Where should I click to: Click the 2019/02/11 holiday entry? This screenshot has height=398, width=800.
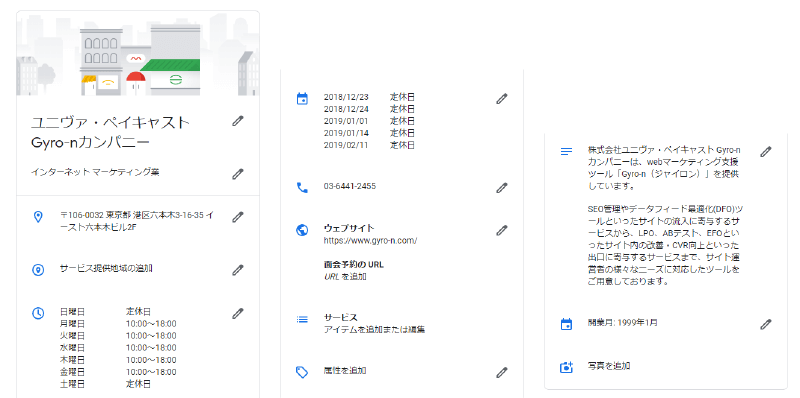[369, 145]
